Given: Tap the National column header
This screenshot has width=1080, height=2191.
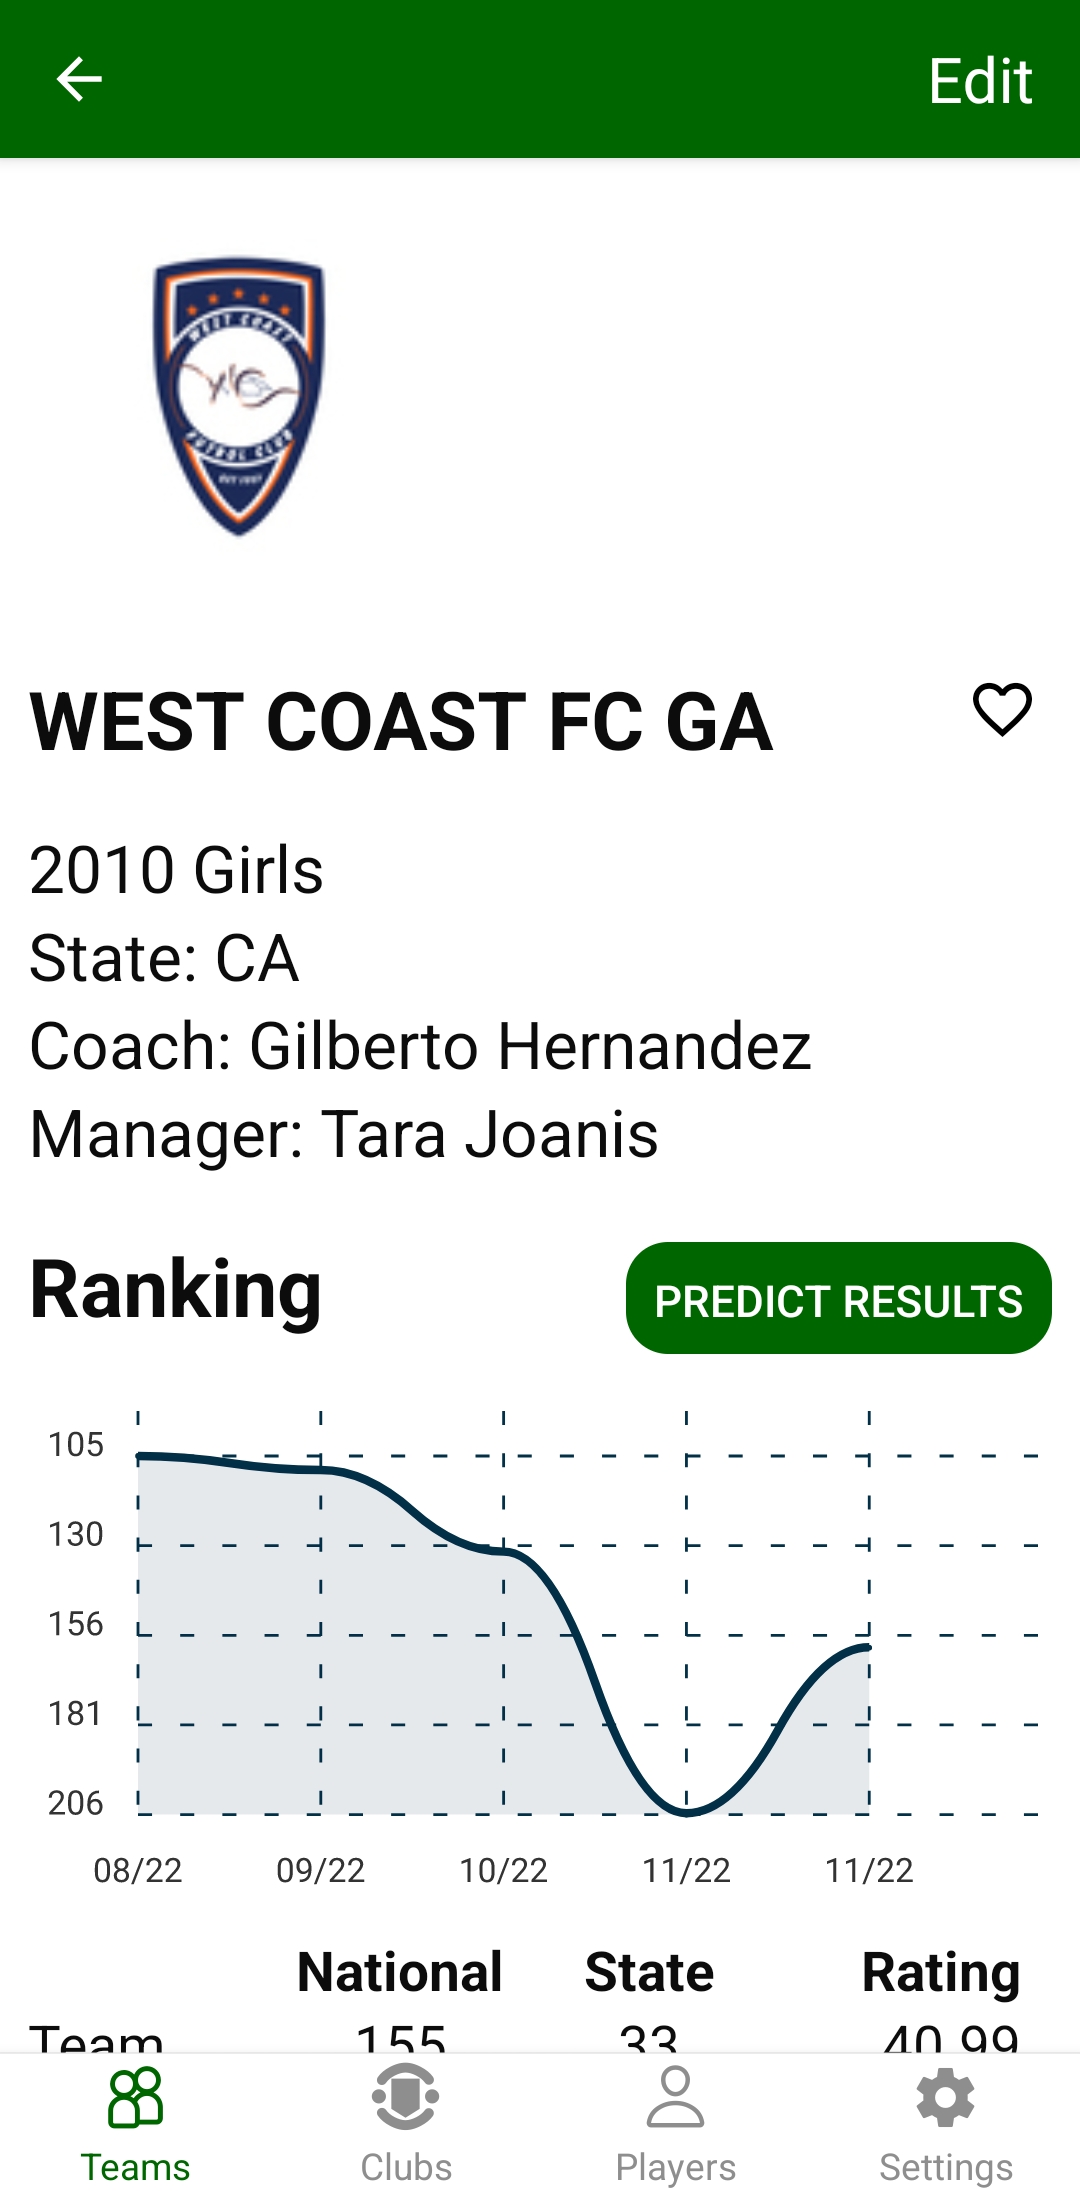Looking at the screenshot, I should tap(399, 1972).
